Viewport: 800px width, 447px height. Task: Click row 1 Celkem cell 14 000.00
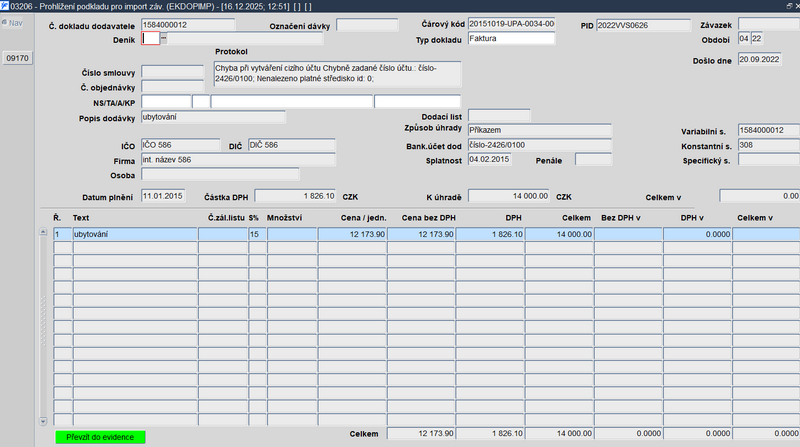coord(560,234)
